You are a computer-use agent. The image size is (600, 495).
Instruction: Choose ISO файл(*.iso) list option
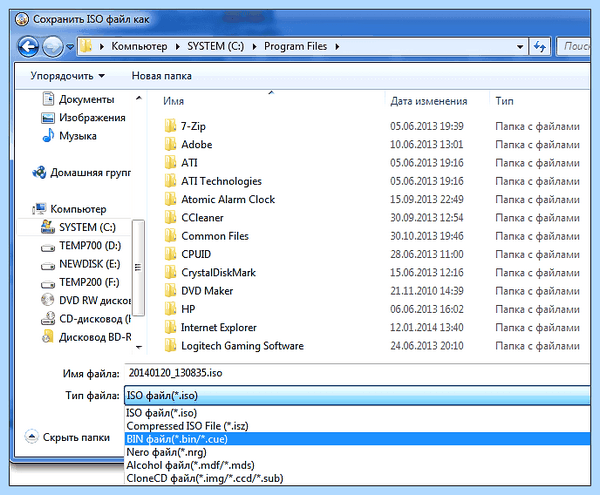357,413
